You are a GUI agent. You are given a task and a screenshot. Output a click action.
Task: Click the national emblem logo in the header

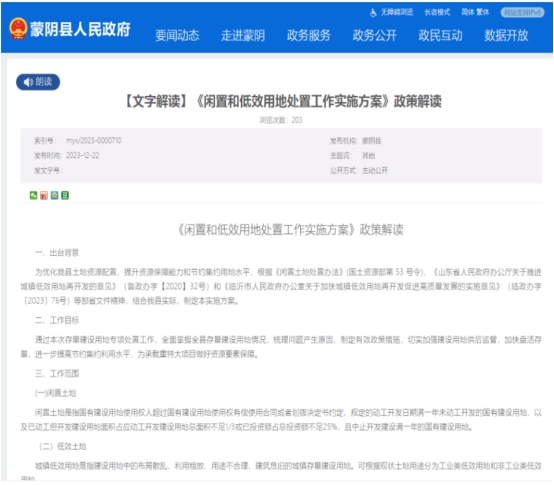coord(18,28)
